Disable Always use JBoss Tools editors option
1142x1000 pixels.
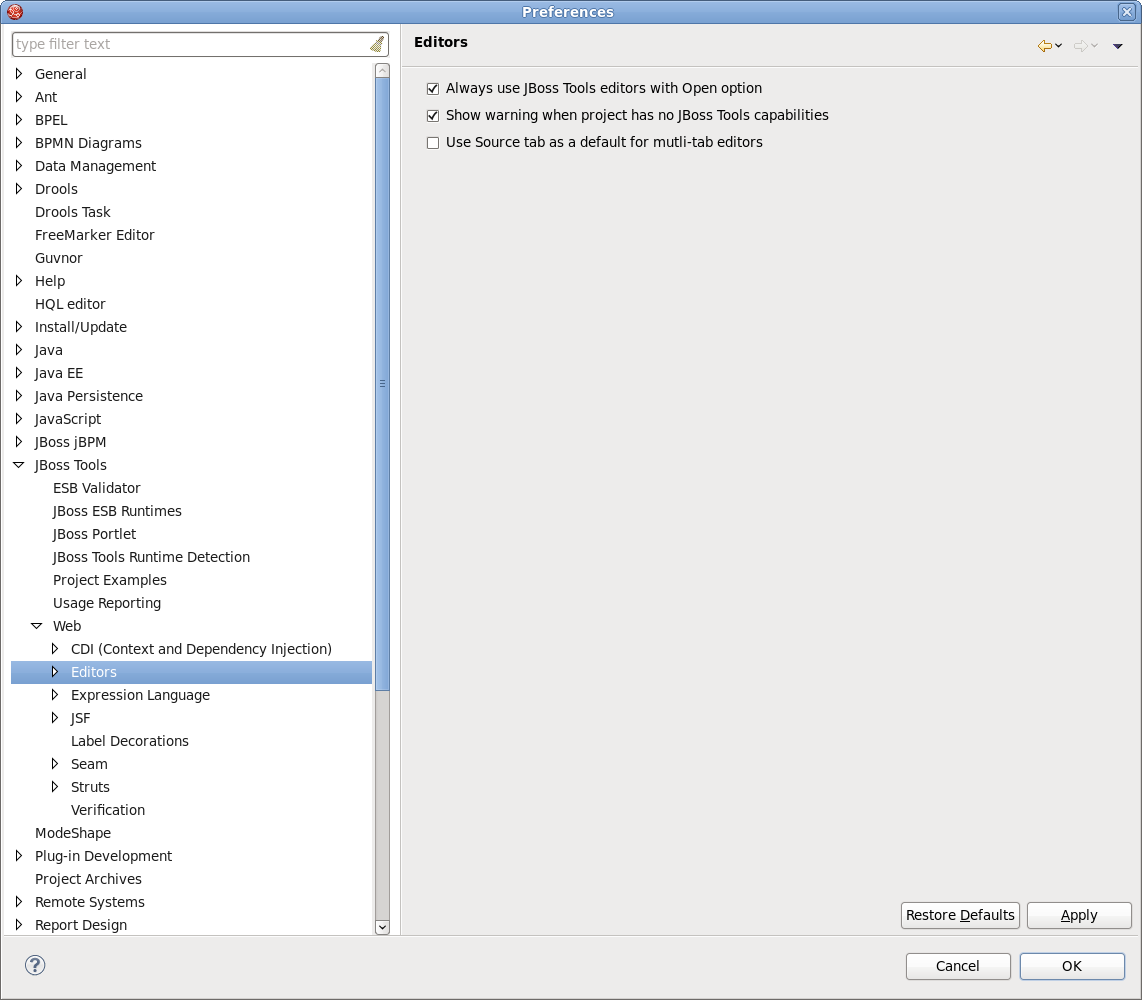point(433,89)
